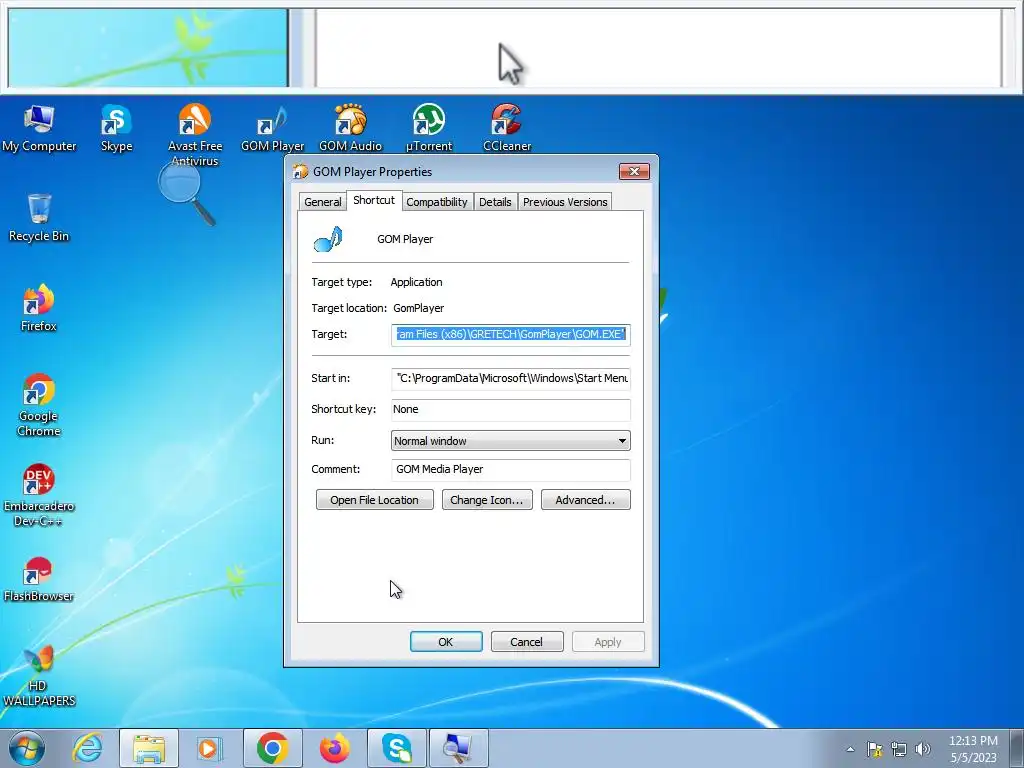Image resolution: width=1024 pixels, height=768 pixels.
Task: Select FlashBrowser desktop shortcut
Action: (39, 579)
